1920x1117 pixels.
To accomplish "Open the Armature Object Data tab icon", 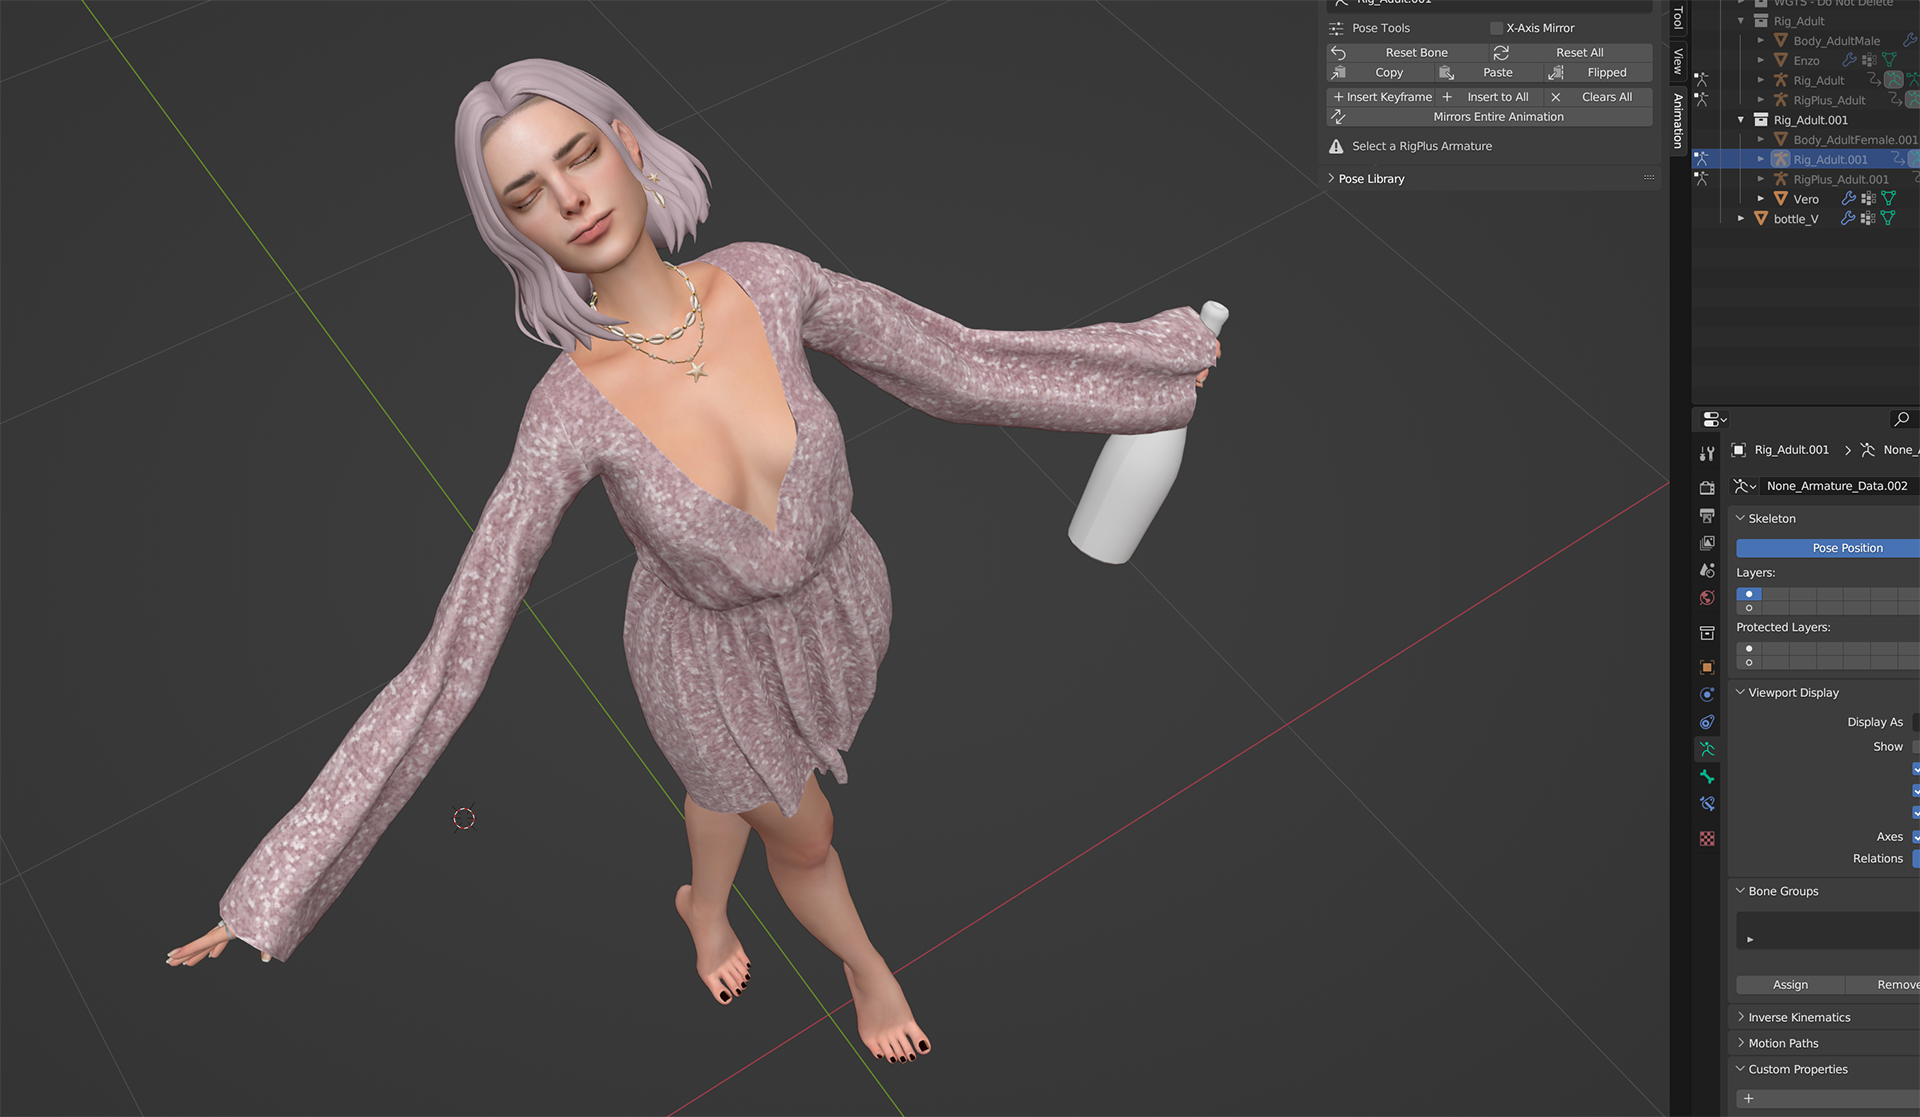I will (x=1707, y=749).
